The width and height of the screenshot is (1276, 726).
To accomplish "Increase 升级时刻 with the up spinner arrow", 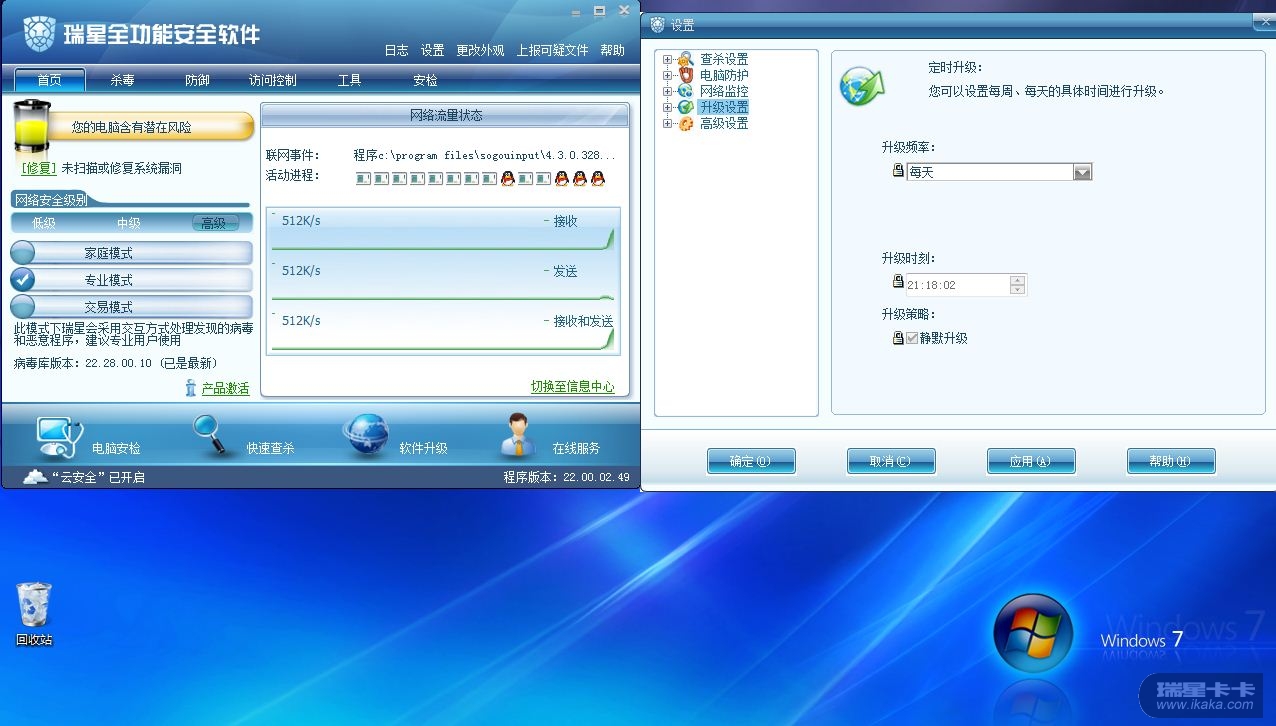I will tap(1017, 279).
